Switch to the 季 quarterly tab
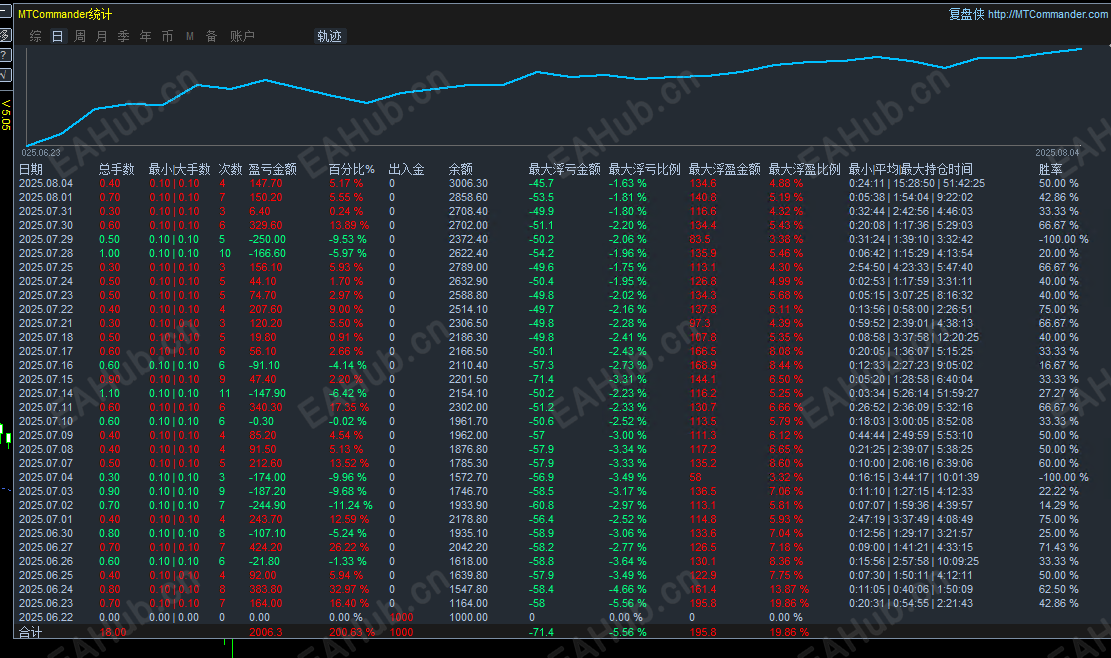This screenshot has width=1111, height=658. 123,36
